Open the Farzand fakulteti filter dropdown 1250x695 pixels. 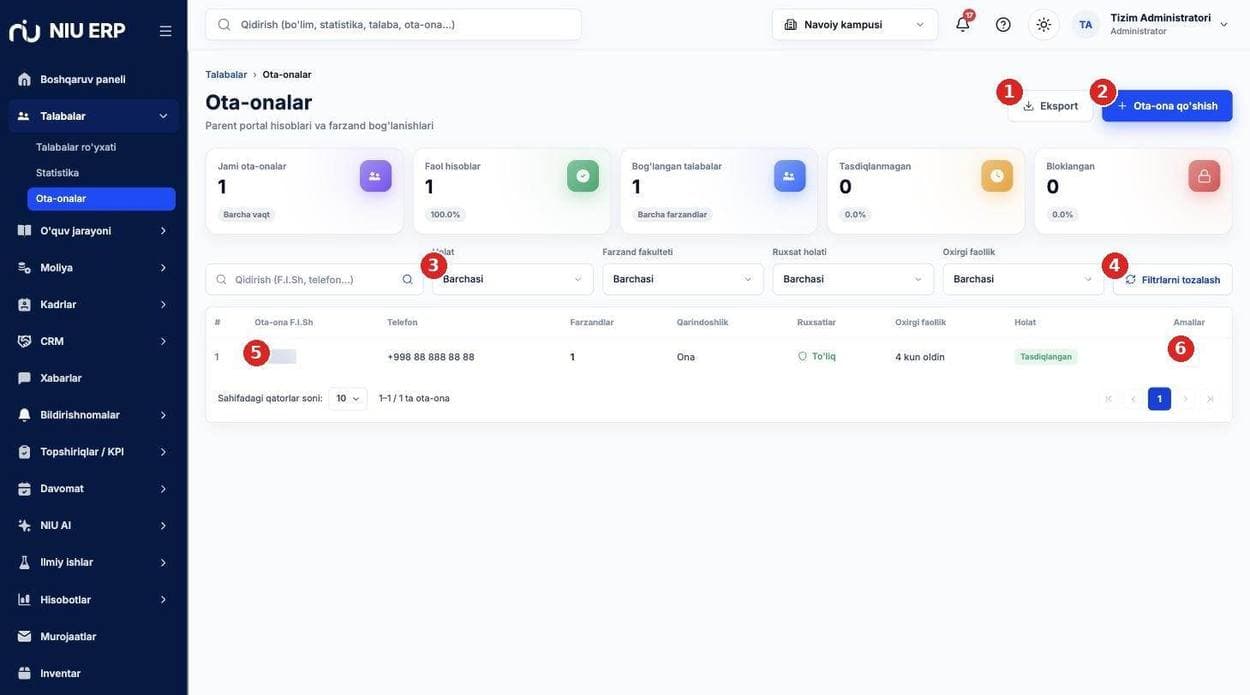pos(683,279)
